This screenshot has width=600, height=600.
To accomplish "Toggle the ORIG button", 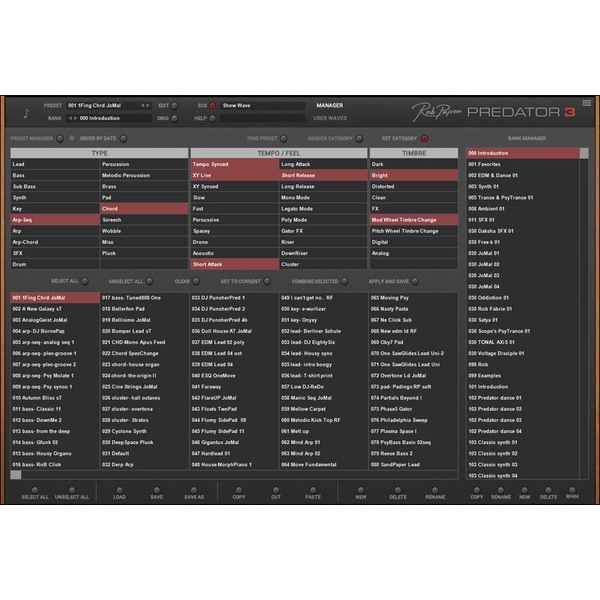I will (174, 118).
